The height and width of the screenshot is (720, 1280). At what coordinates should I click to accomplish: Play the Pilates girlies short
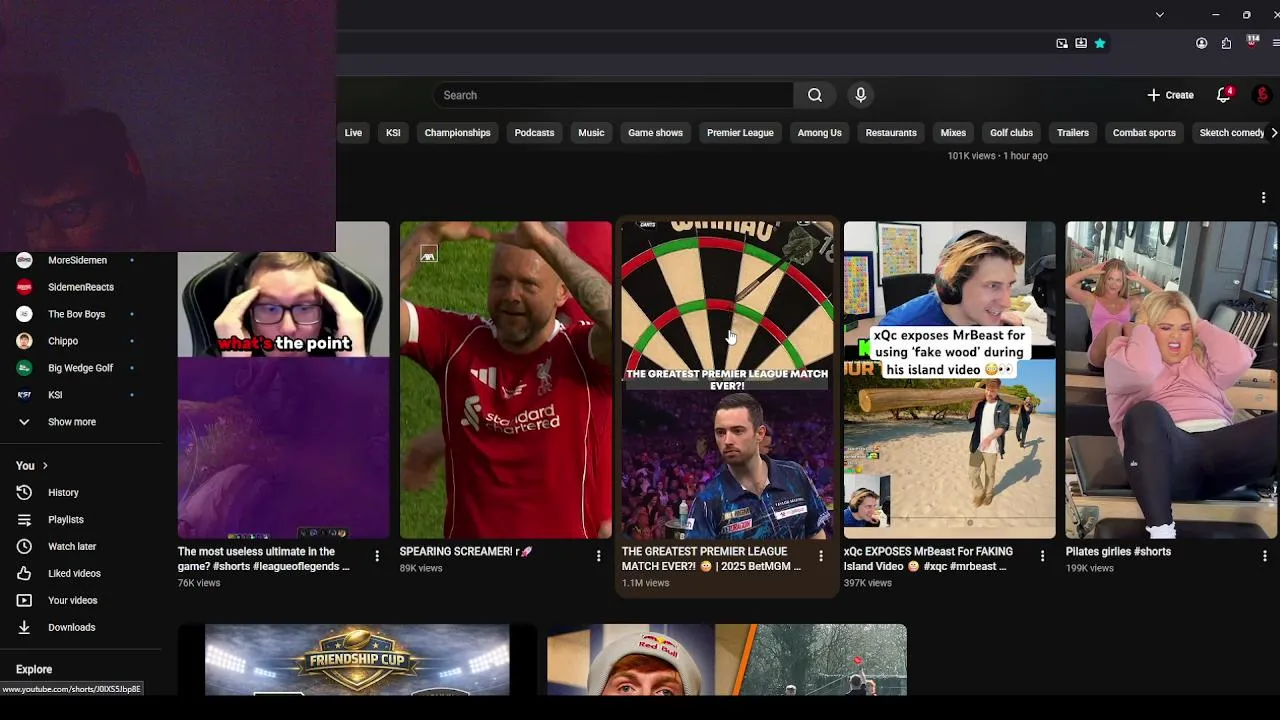tap(1171, 380)
